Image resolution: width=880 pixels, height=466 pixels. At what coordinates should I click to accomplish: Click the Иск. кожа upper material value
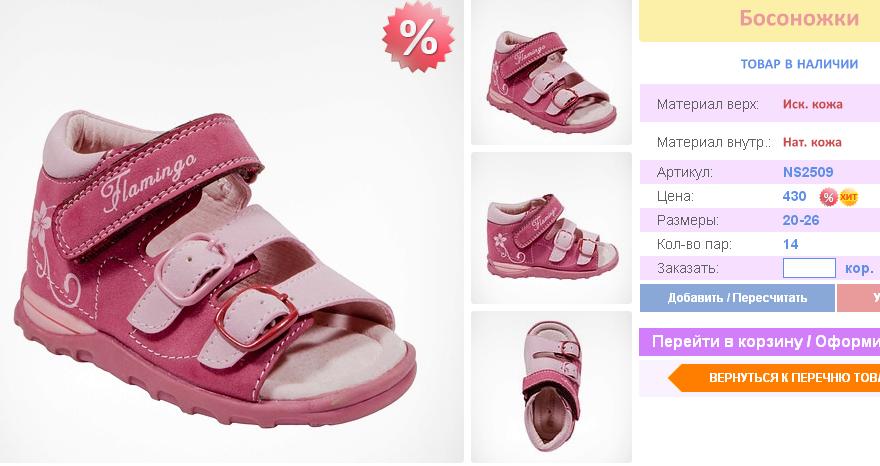[x=812, y=104]
